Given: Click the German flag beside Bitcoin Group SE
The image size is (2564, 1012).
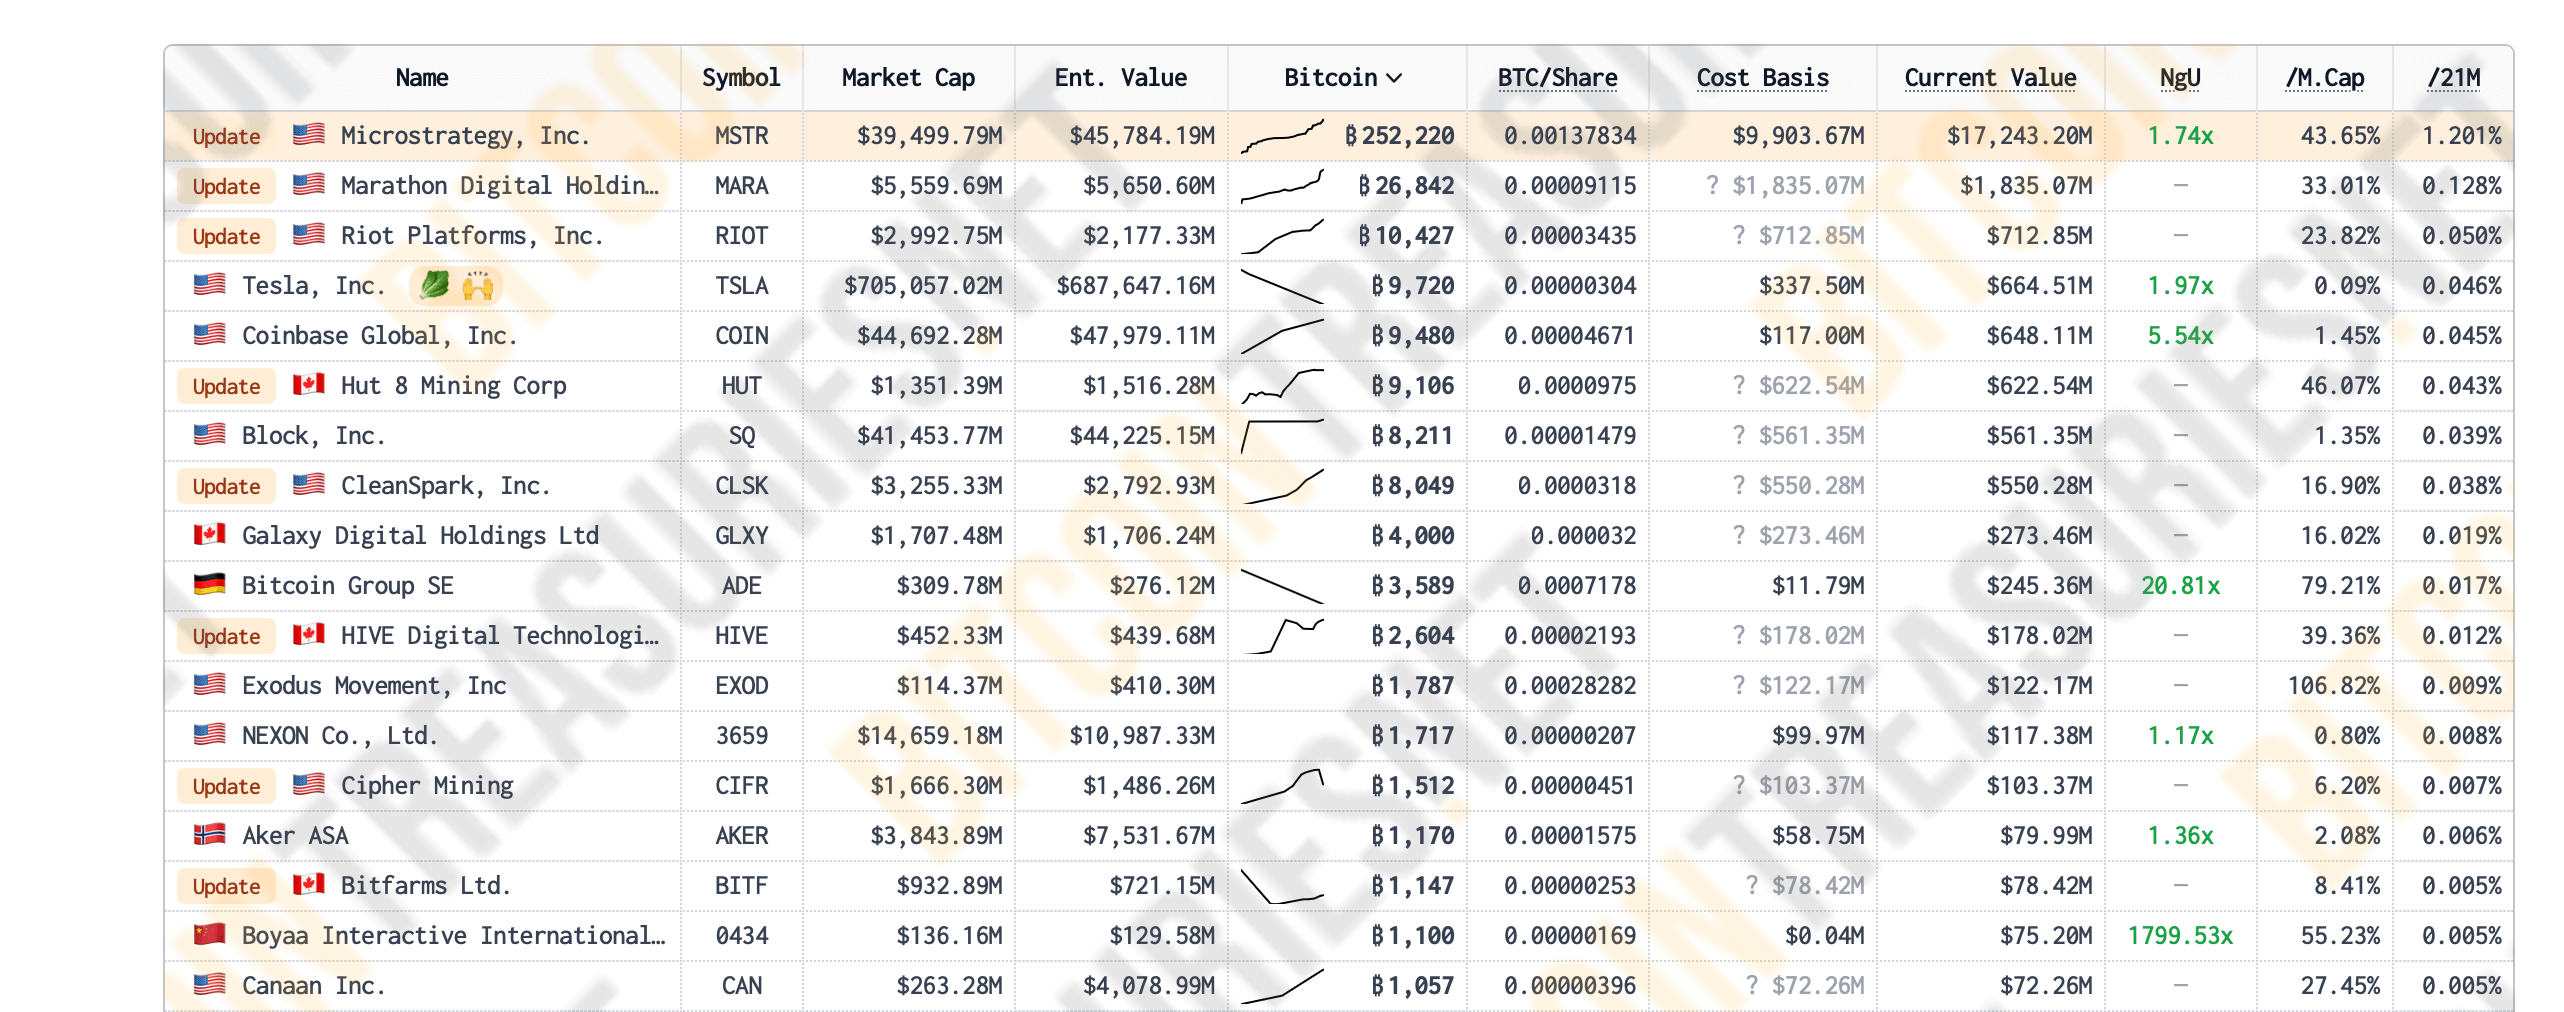Looking at the screenshot, I should [x=209, y=584].
